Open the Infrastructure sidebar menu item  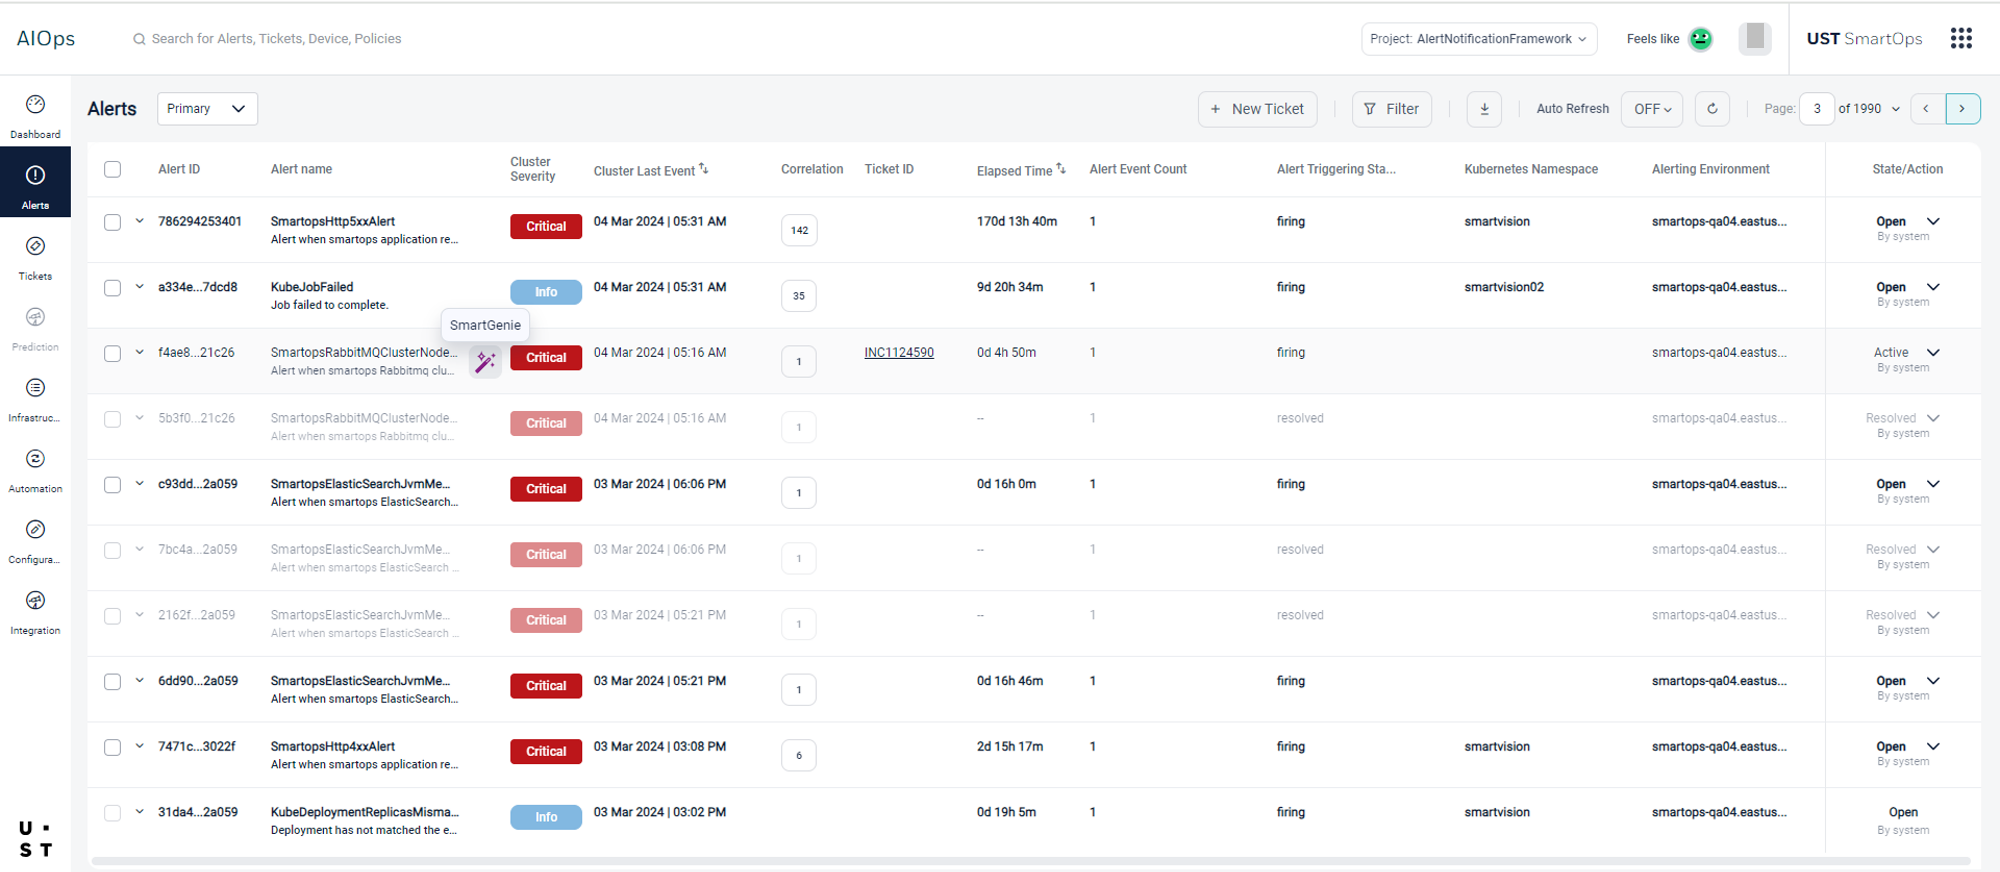coord(35,389)
